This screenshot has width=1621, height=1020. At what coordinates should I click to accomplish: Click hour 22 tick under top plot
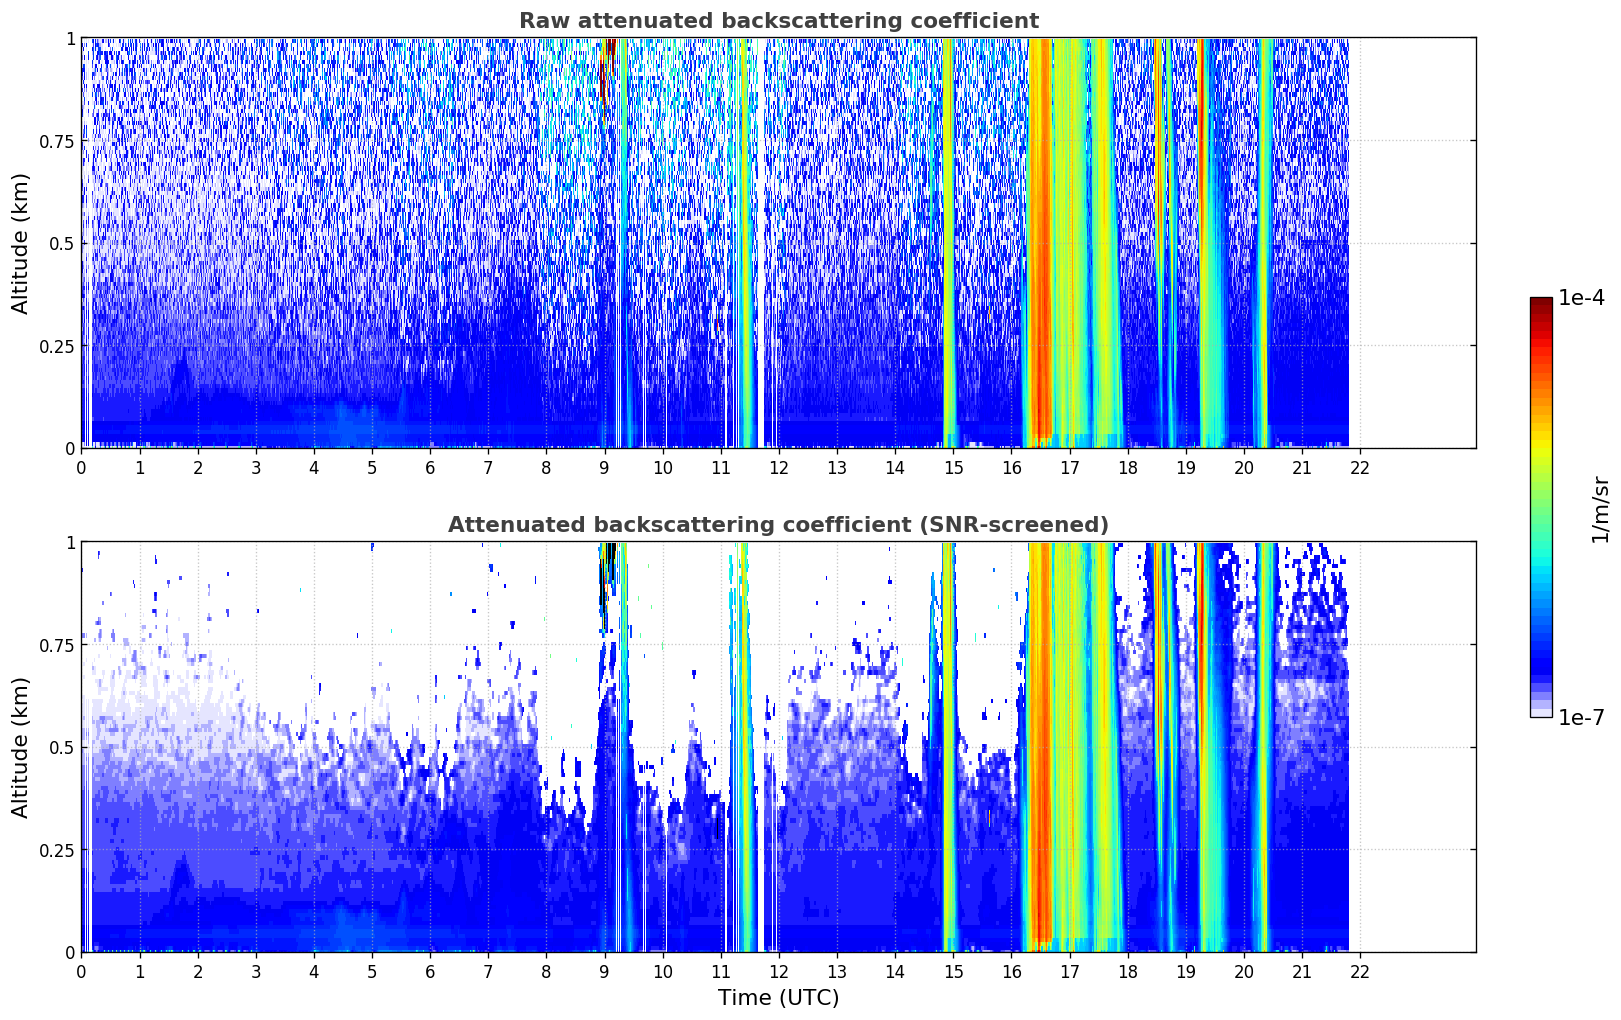(x=1360, y=467)
